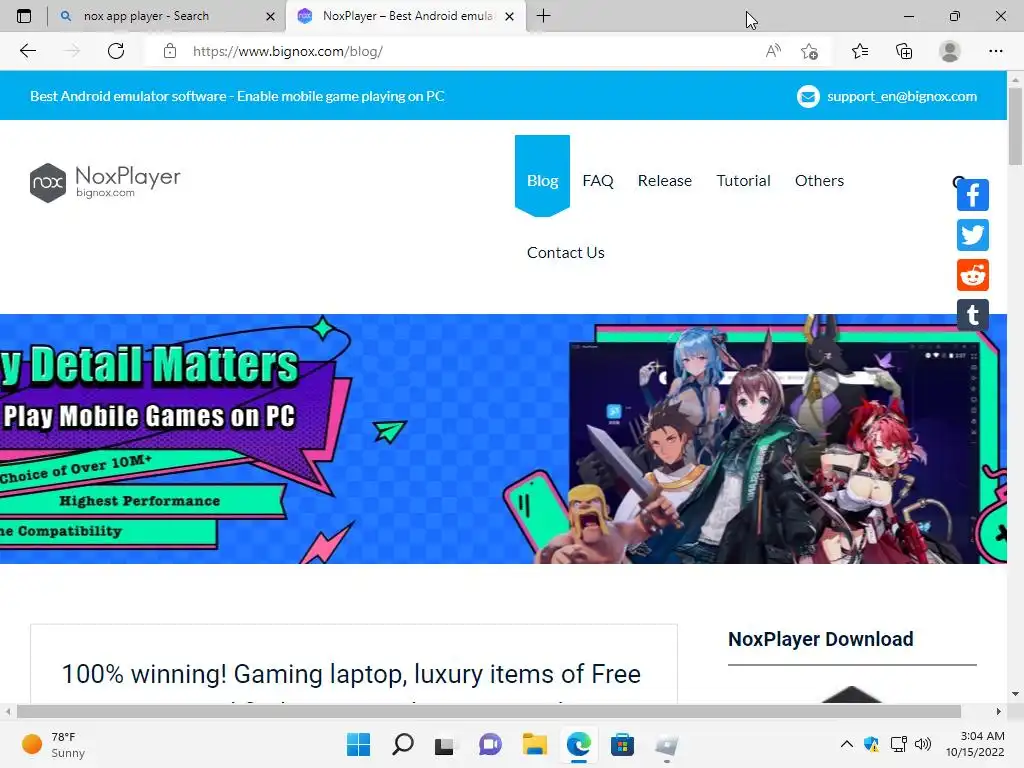Open tab actions menu
1024x768 pixels.
tap(24, 16)
